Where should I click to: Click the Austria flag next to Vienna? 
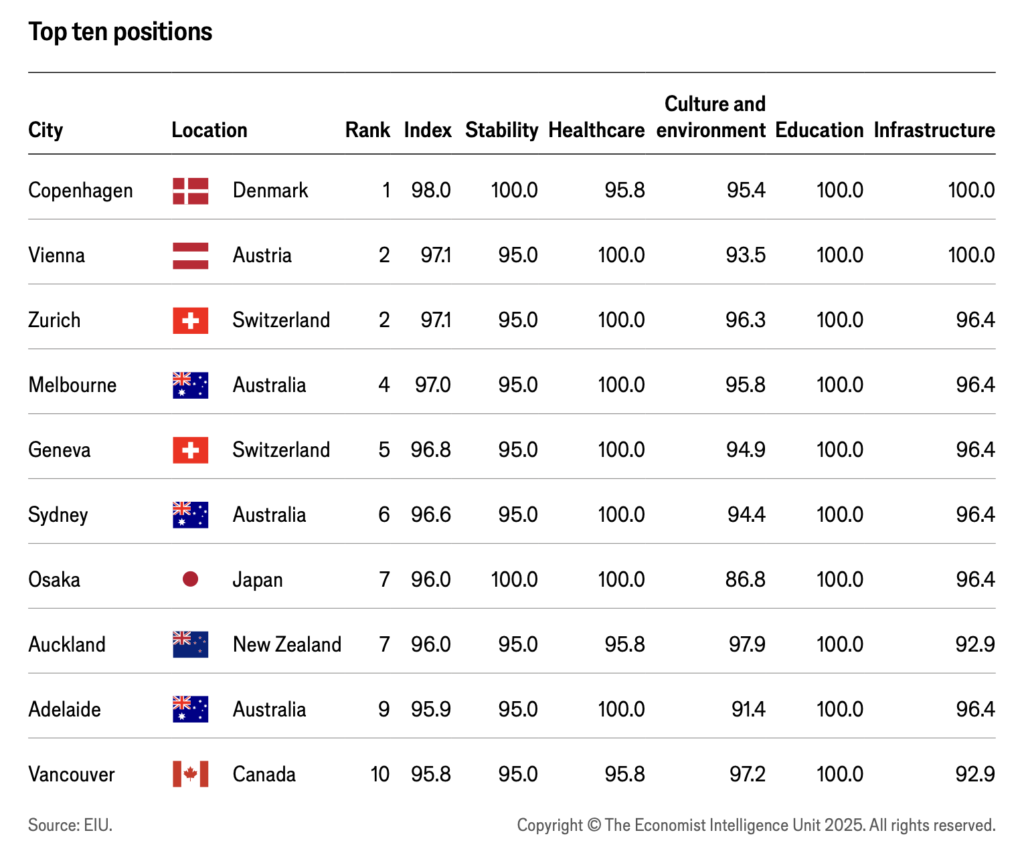[x=190, y=255]
